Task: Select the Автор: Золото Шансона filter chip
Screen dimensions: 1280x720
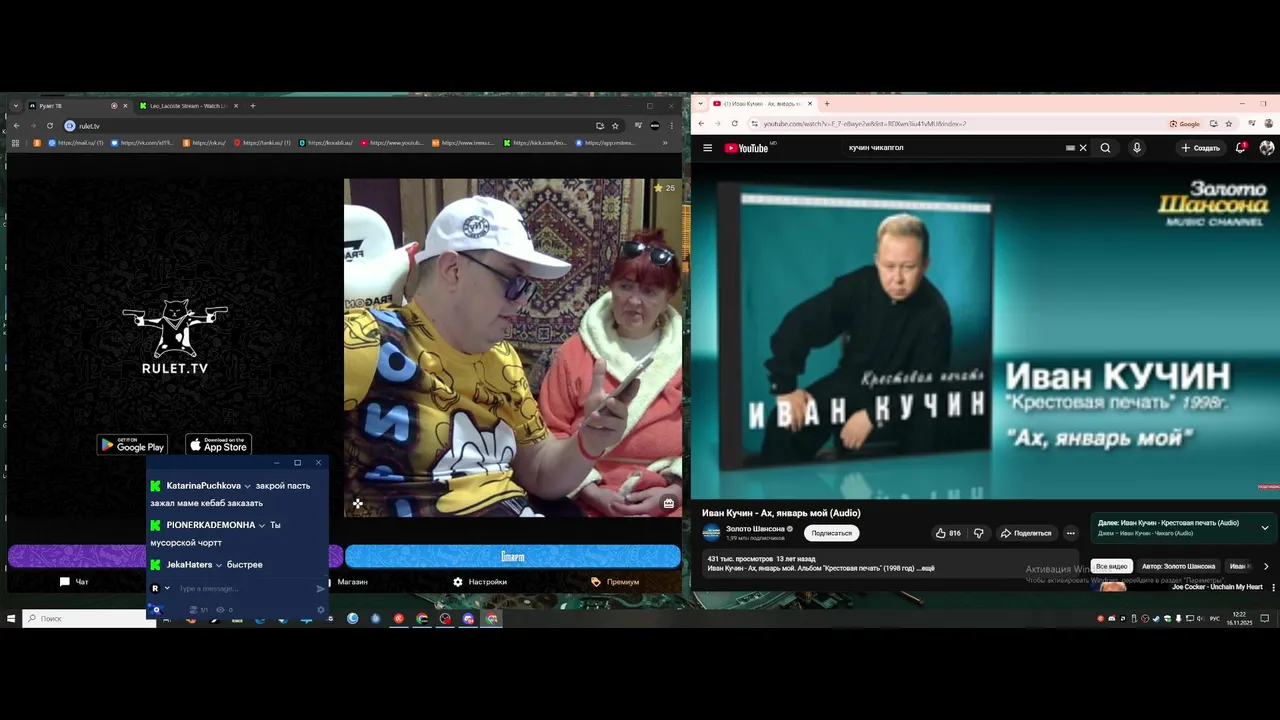Action: pyautogui.click(x=1178, y=566)
